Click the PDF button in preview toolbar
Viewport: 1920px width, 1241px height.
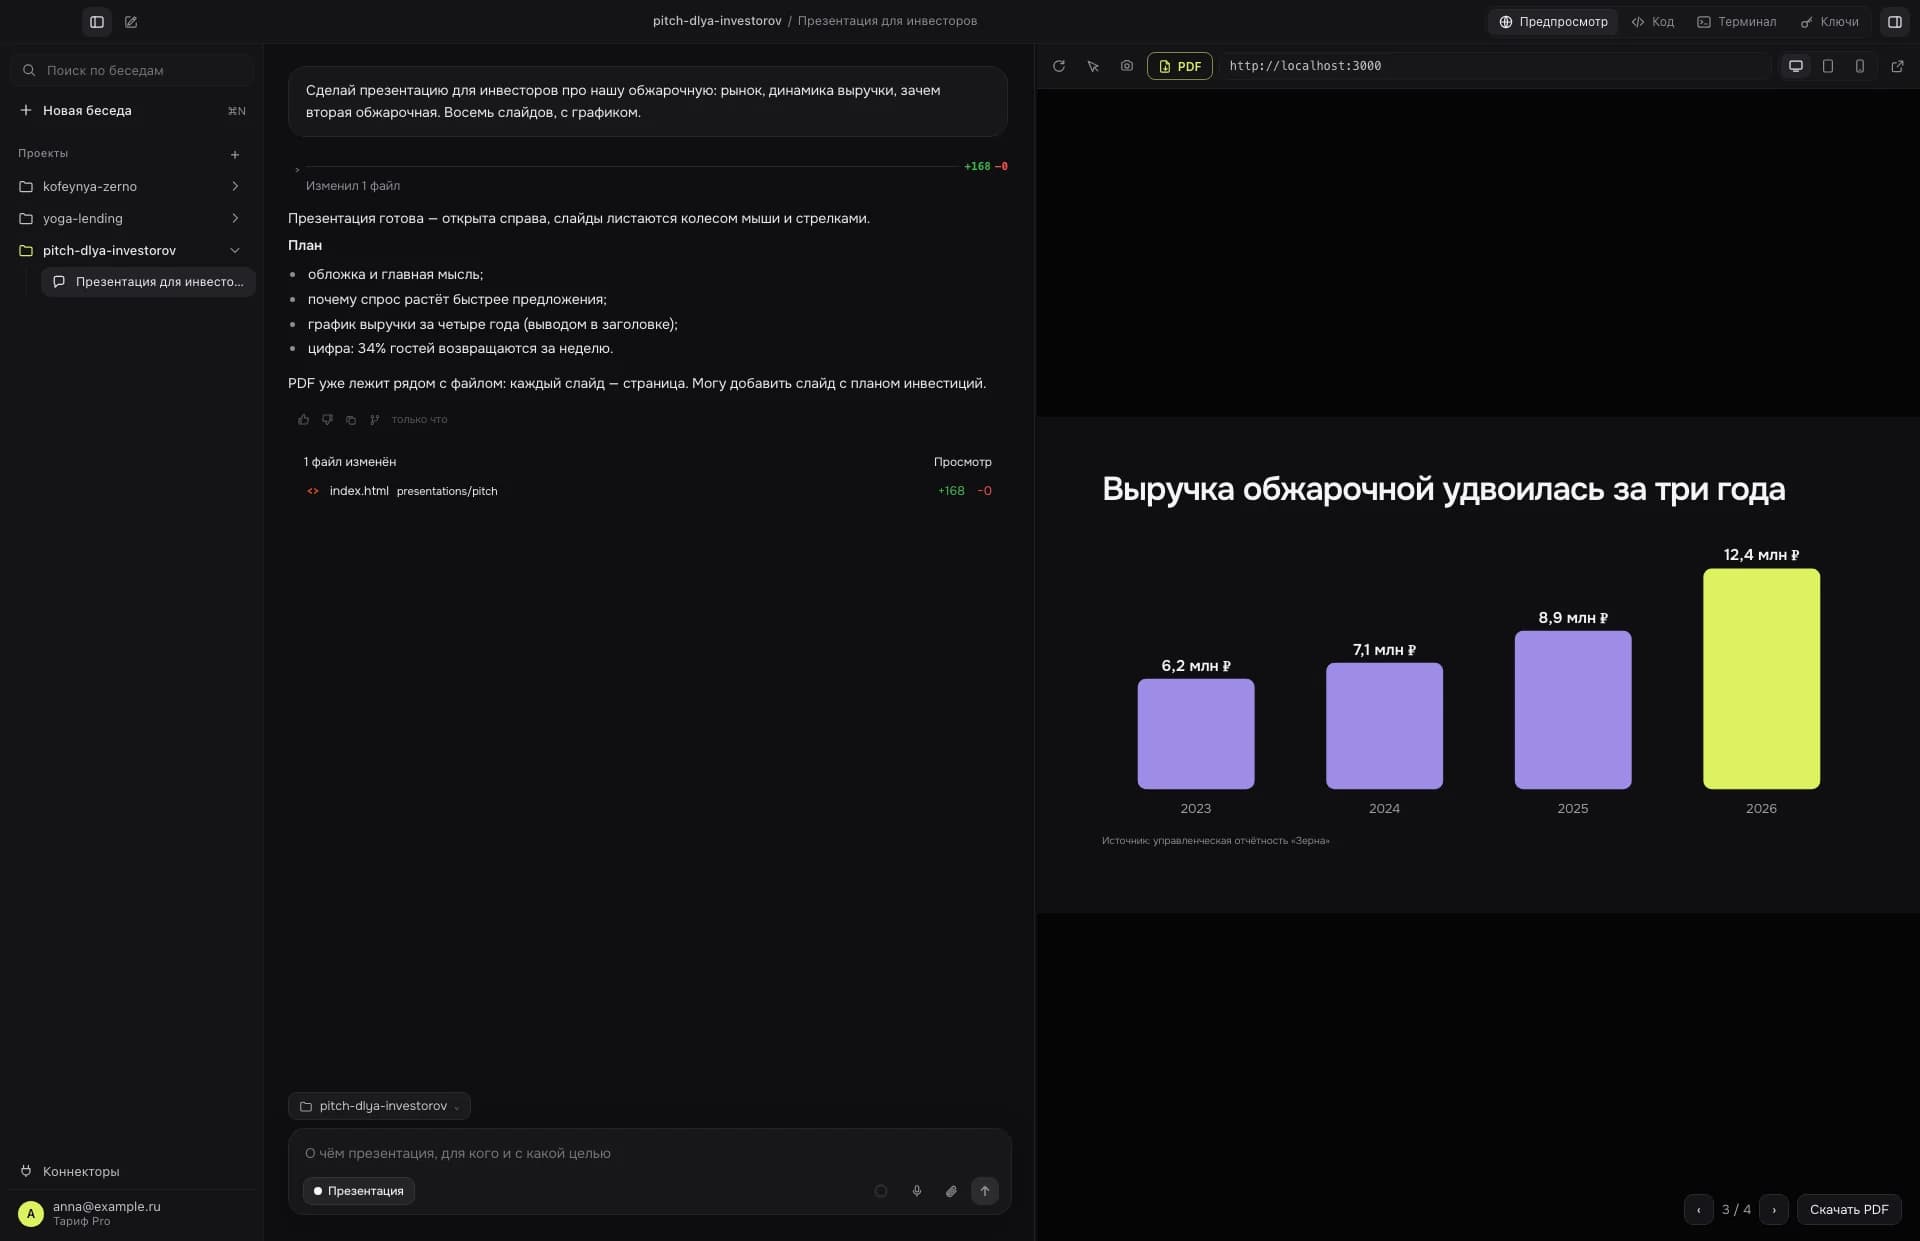(1180, 66)
